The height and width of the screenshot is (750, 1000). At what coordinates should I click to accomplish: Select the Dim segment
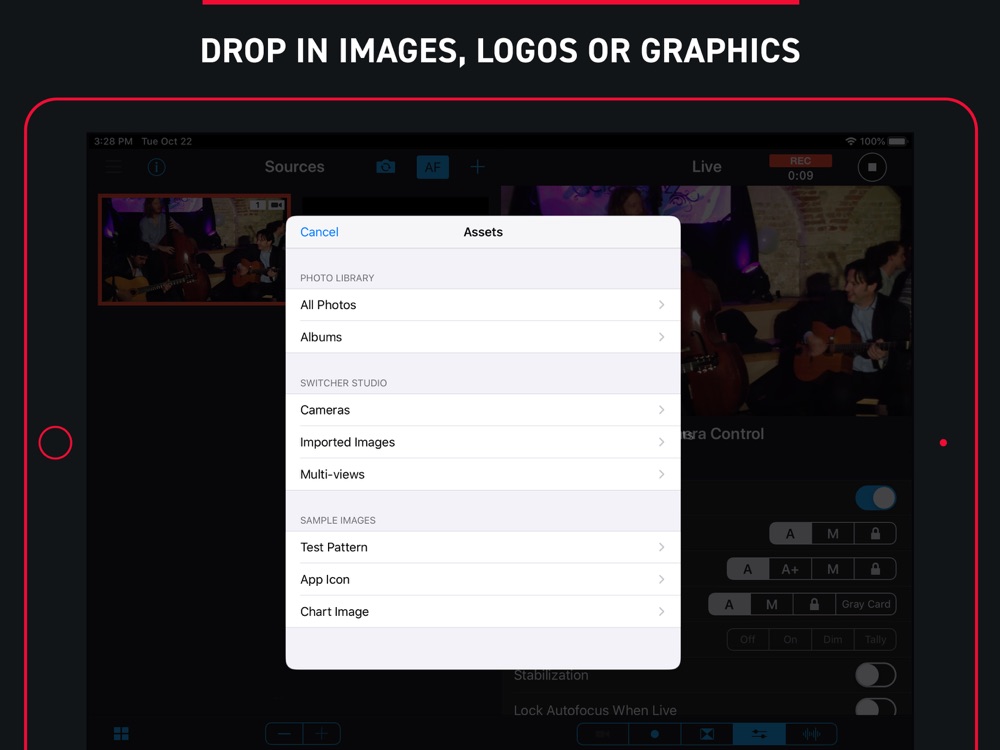(x=833, y=639)
